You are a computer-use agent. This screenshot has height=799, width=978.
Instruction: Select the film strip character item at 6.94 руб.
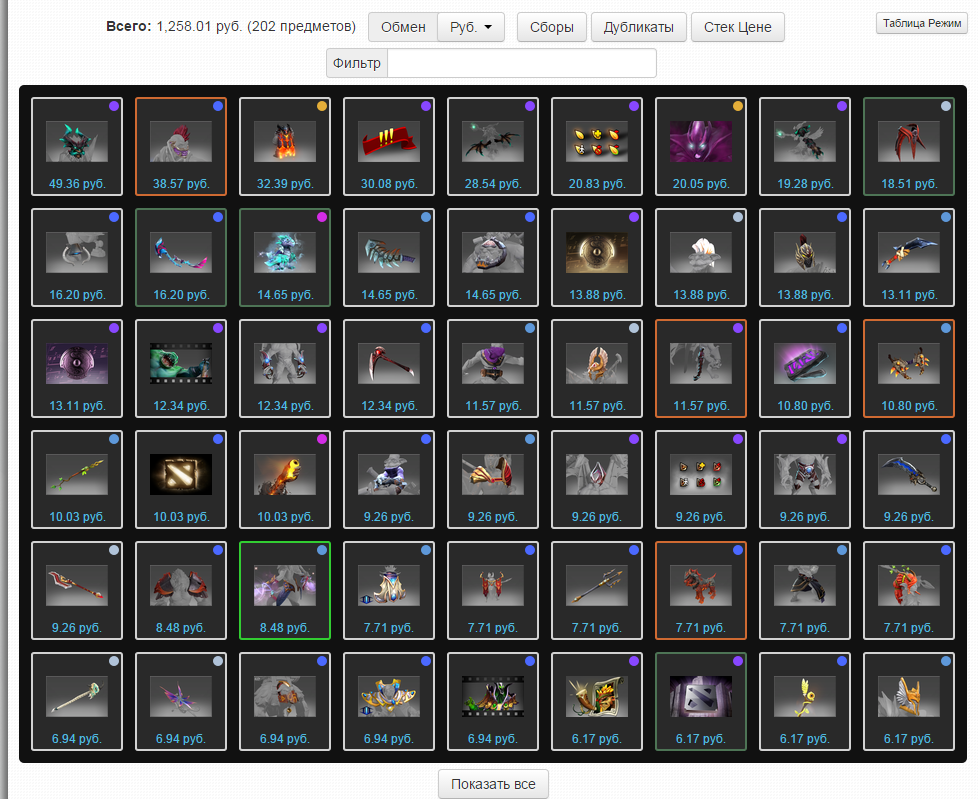(x=493, y=702)
